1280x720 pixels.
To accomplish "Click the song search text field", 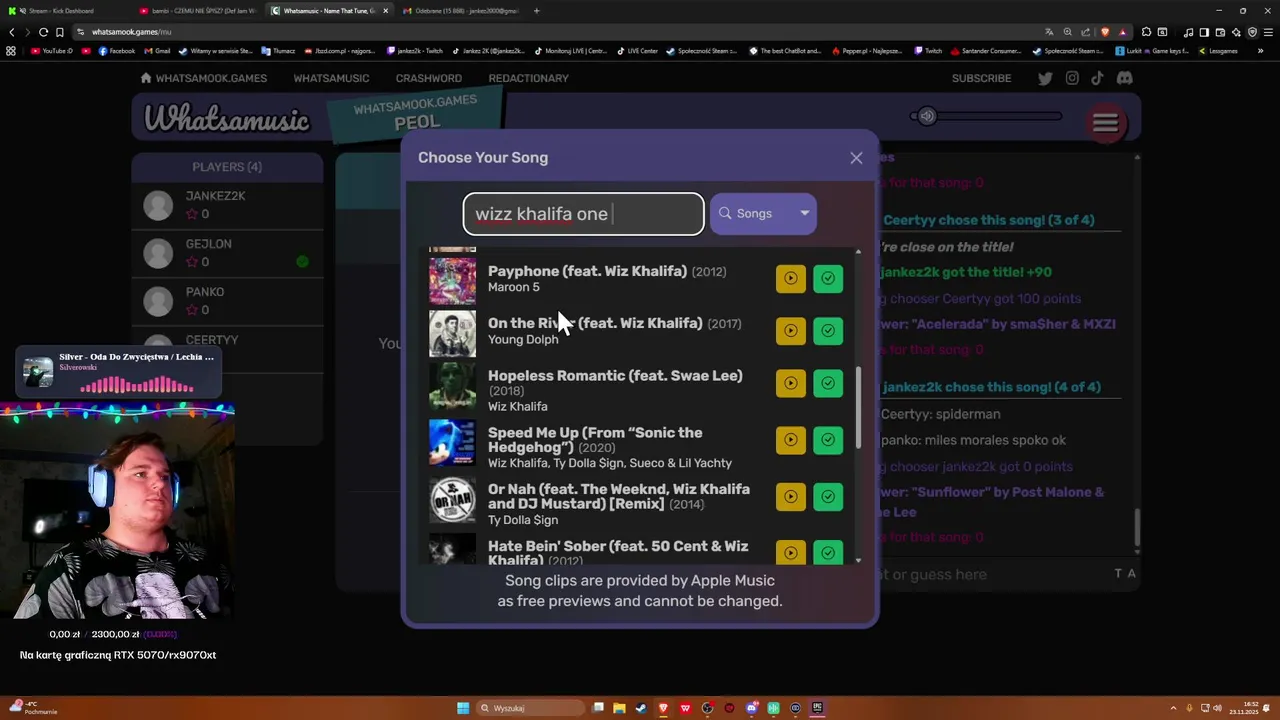I will (584, 214).
